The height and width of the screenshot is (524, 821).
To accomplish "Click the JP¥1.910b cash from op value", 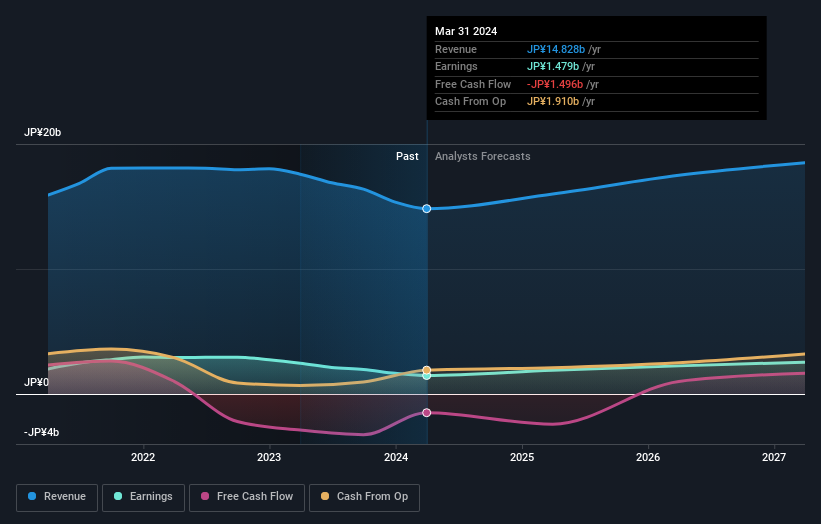I will click(553, 102).
